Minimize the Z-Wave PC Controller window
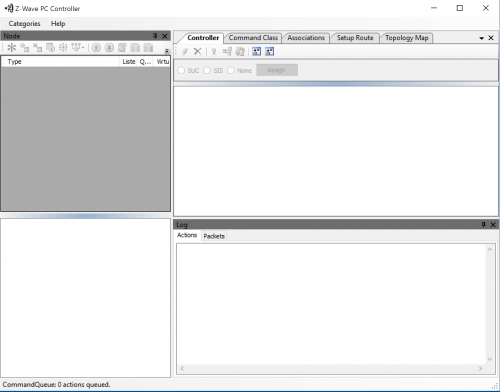Screen dimensions: 500x392 (434, 8)
